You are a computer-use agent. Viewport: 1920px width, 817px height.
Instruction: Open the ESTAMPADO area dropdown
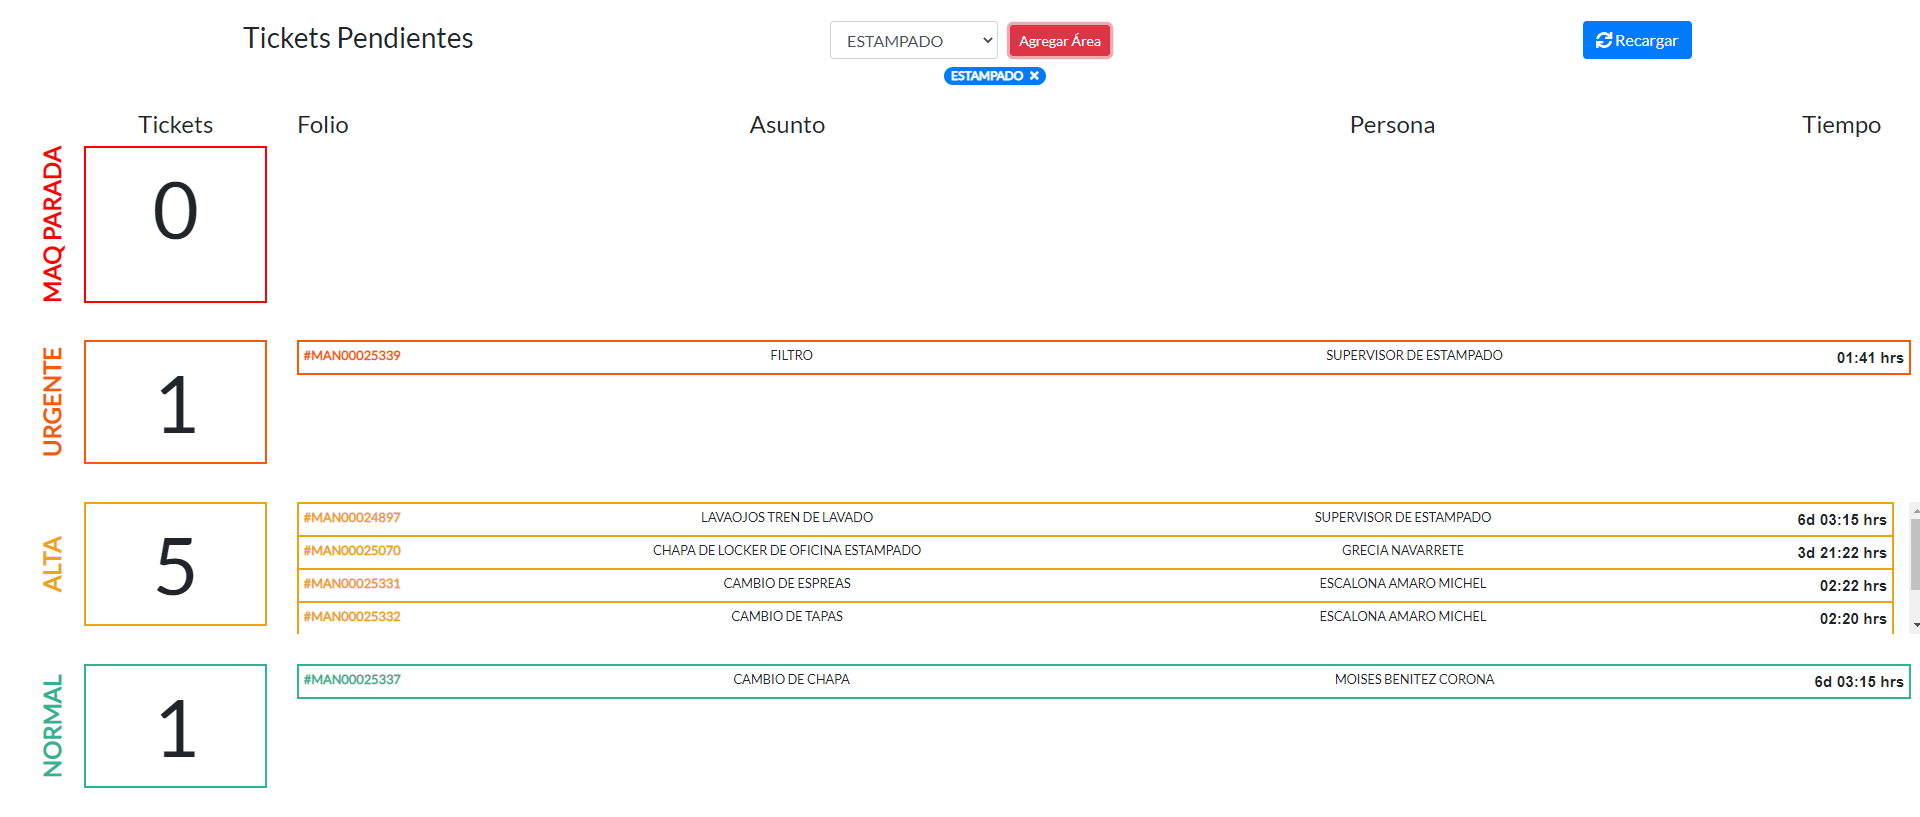tap(913, 40)
